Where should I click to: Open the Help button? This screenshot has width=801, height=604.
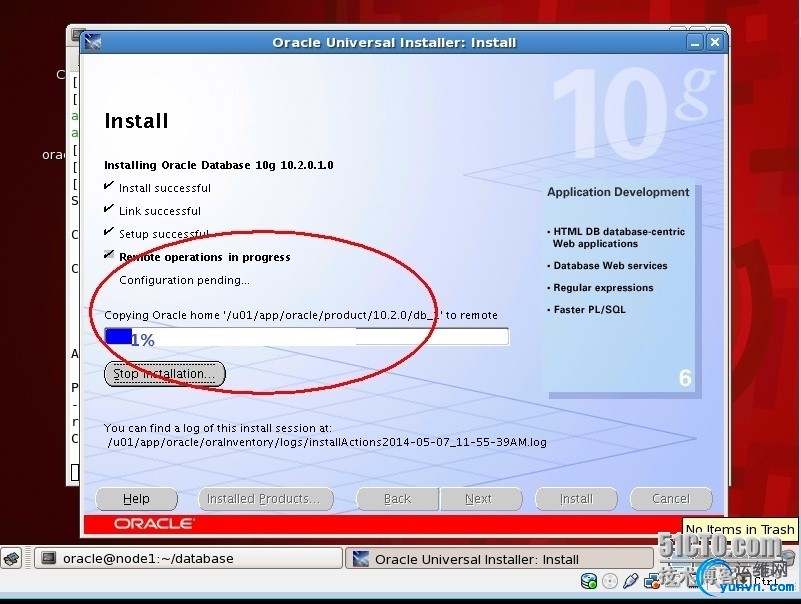click(136, 499)
